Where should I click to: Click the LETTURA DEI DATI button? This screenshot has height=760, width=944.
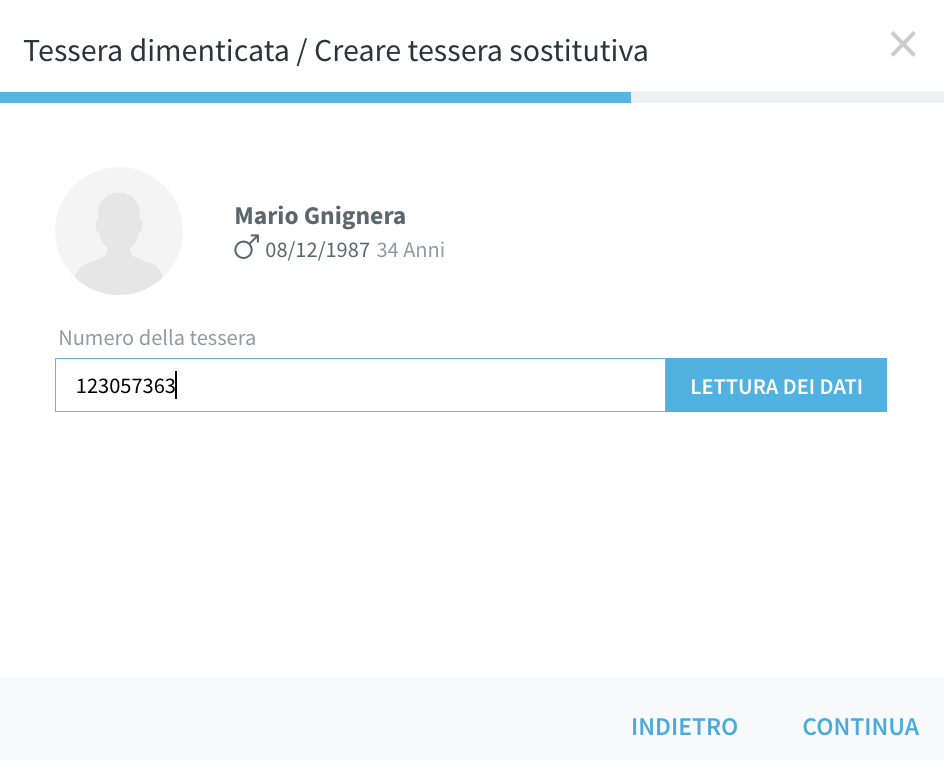click(776, 385)
